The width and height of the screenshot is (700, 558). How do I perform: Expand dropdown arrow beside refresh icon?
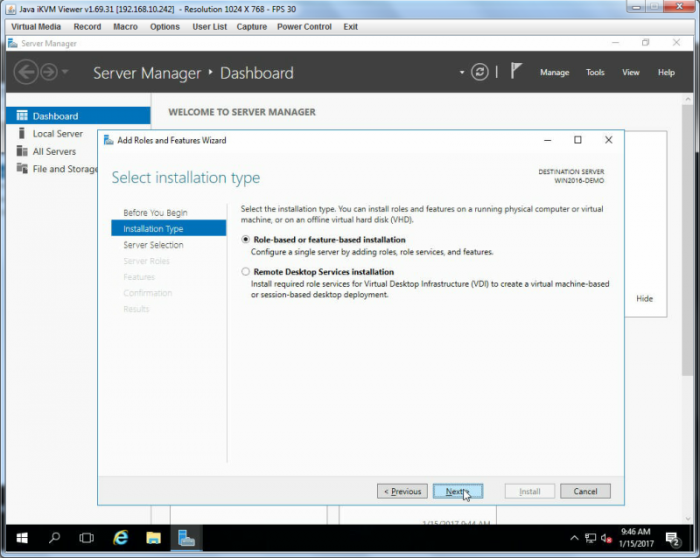462,72
